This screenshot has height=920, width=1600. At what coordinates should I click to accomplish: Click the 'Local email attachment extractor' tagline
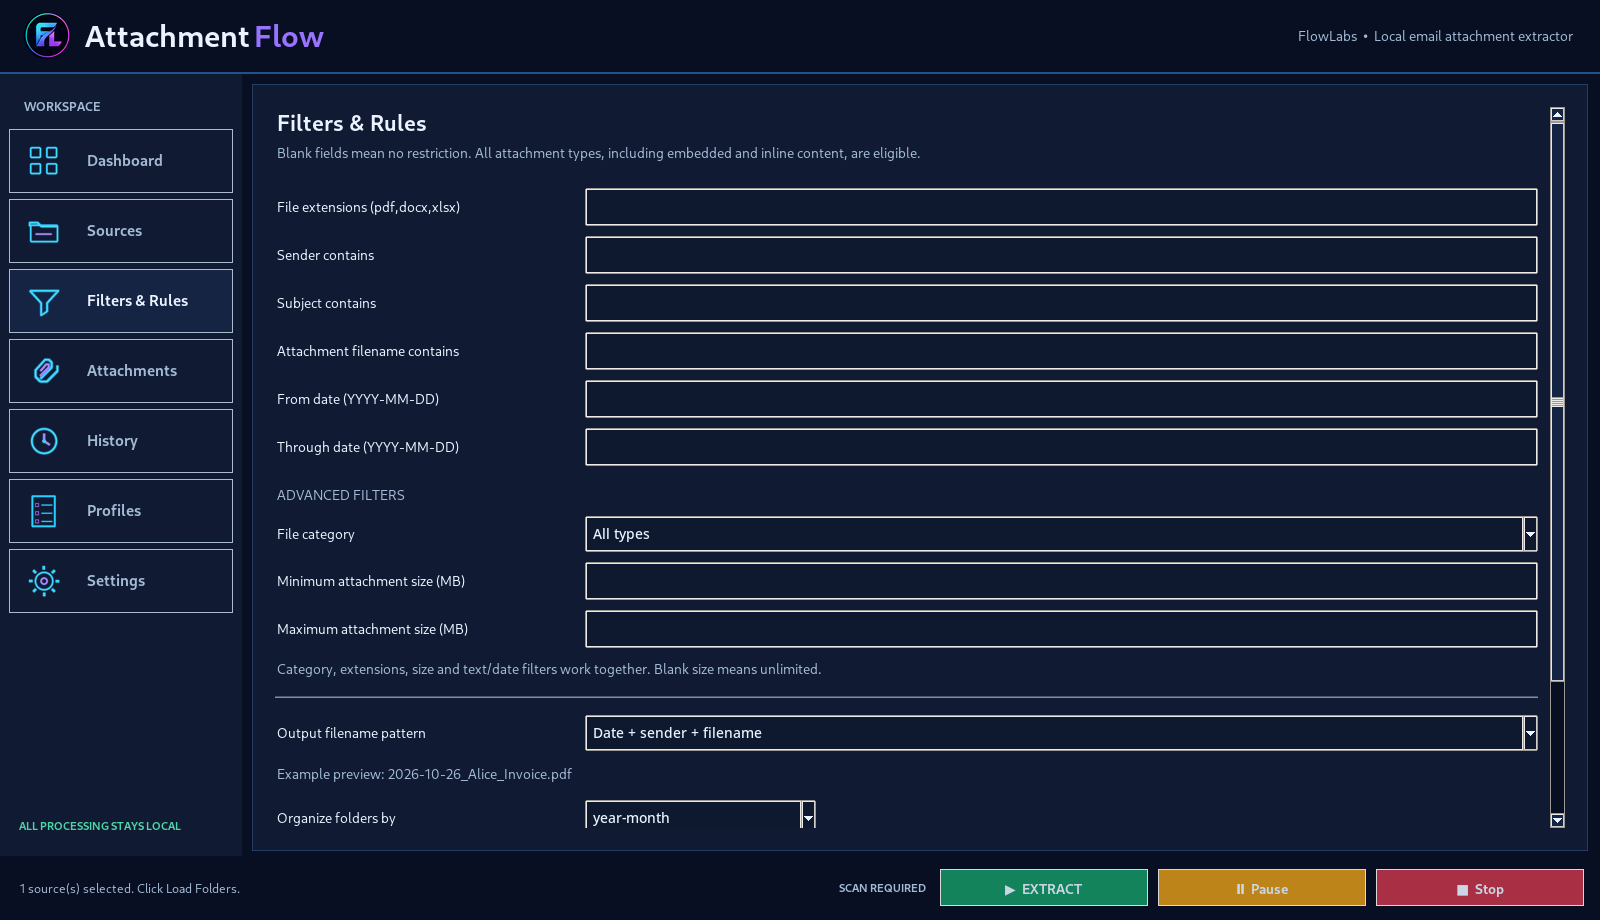1473,36
